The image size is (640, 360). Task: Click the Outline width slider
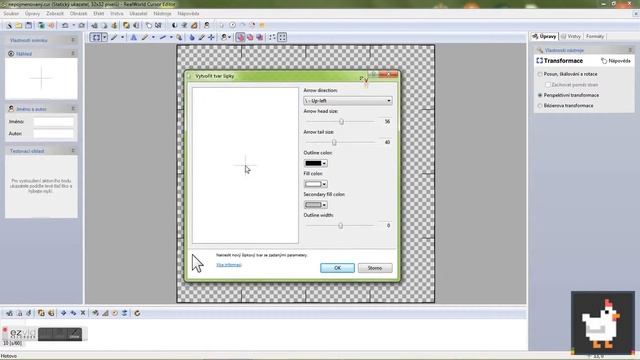tap(340, 226)
